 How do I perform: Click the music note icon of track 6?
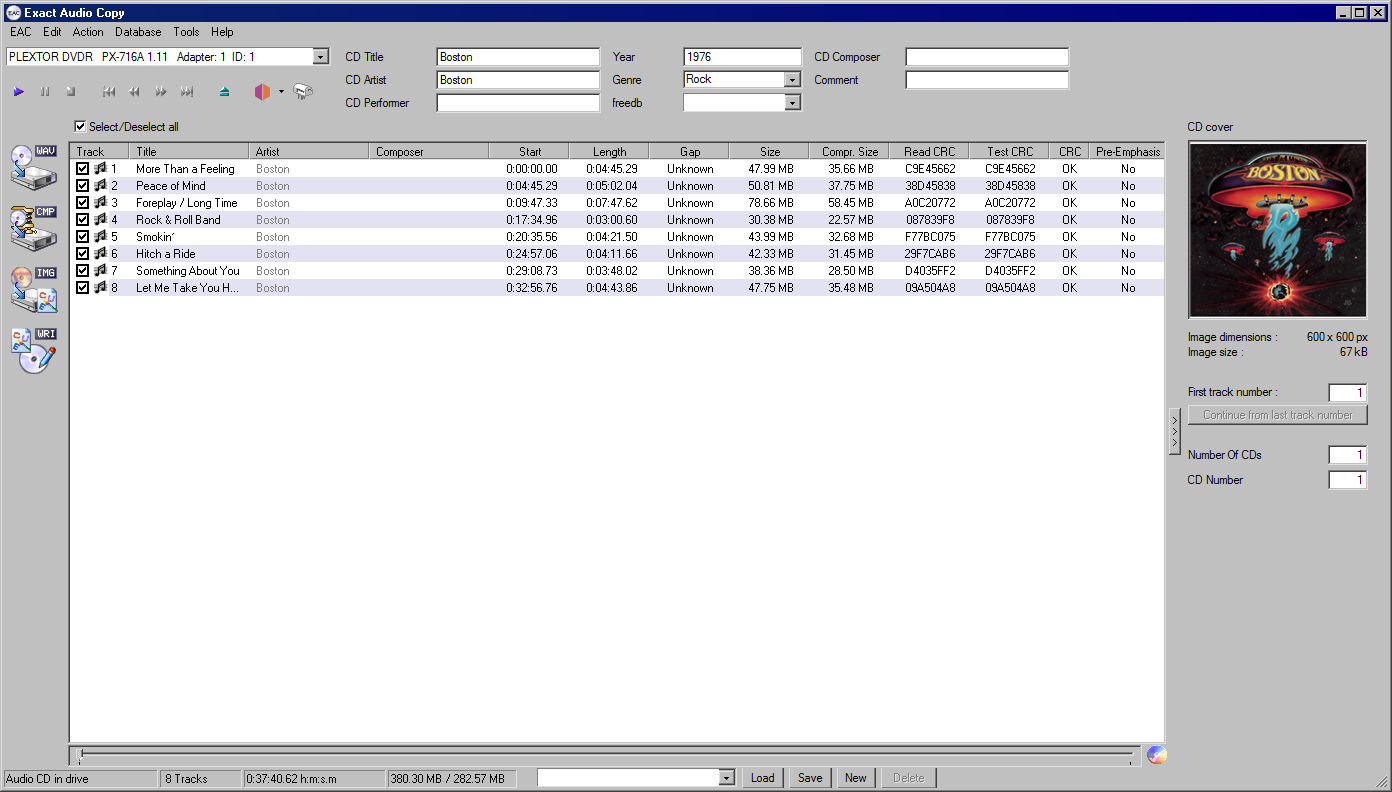(x=100, y=254)
